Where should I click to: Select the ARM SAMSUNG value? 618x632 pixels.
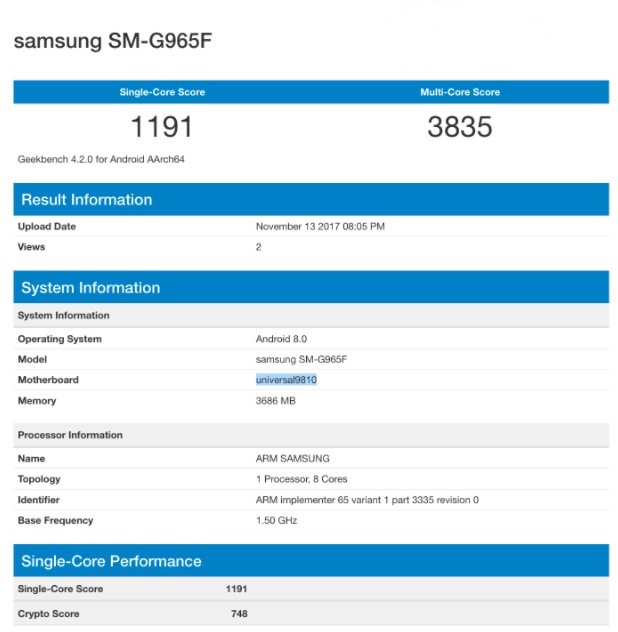point(293,459)
